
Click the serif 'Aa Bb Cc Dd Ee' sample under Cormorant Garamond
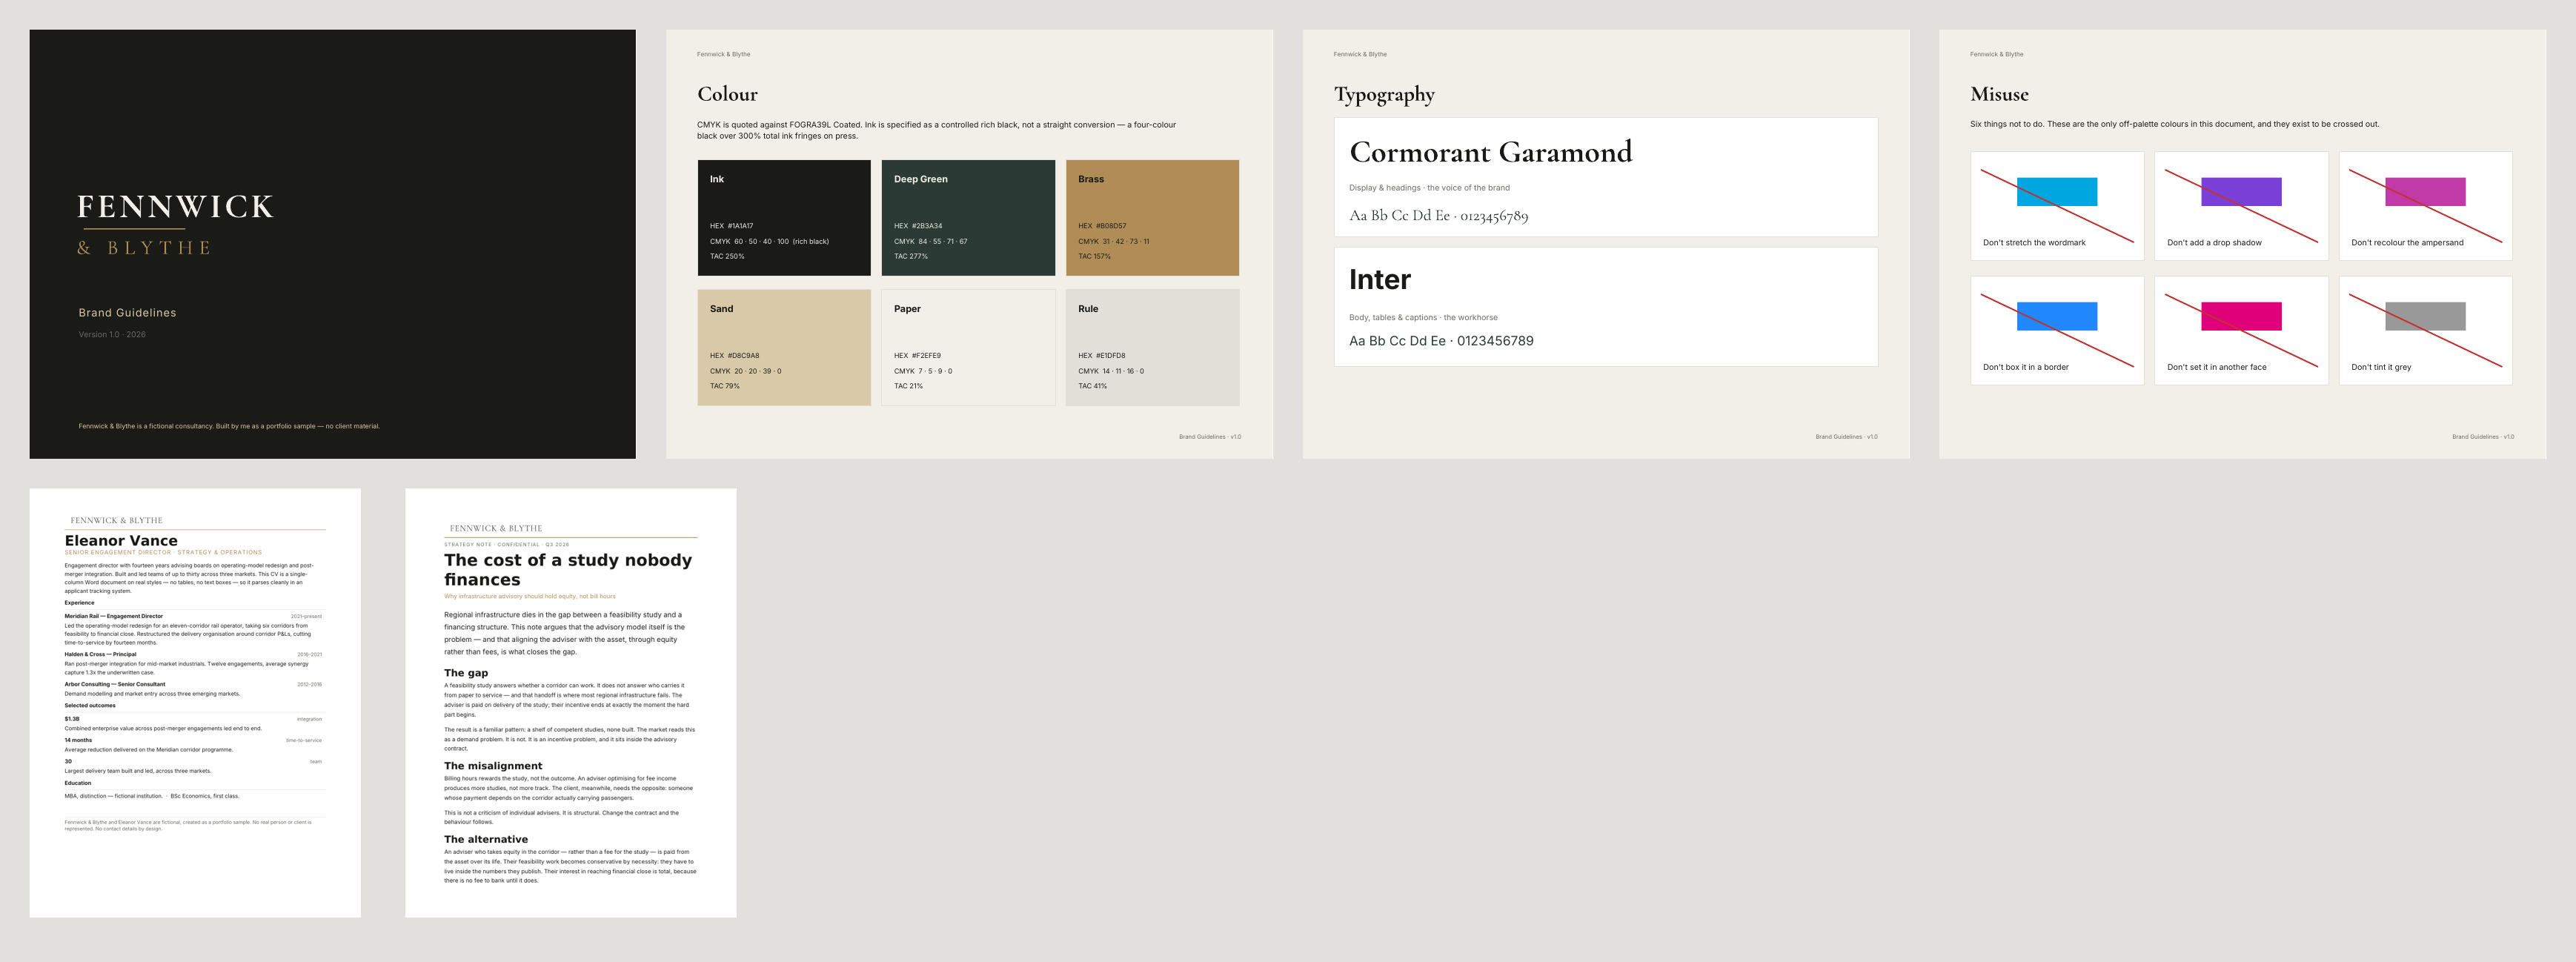(x=1438, y=216)
